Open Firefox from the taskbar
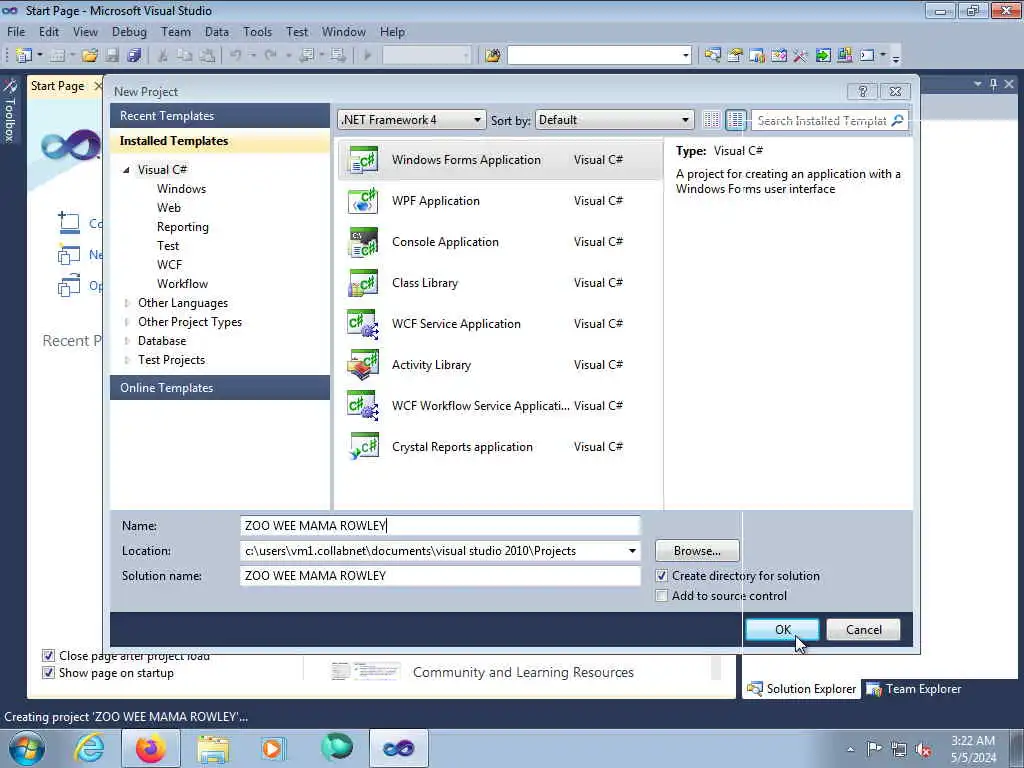This screenshot has height=768, width=1024. (151, 748)
